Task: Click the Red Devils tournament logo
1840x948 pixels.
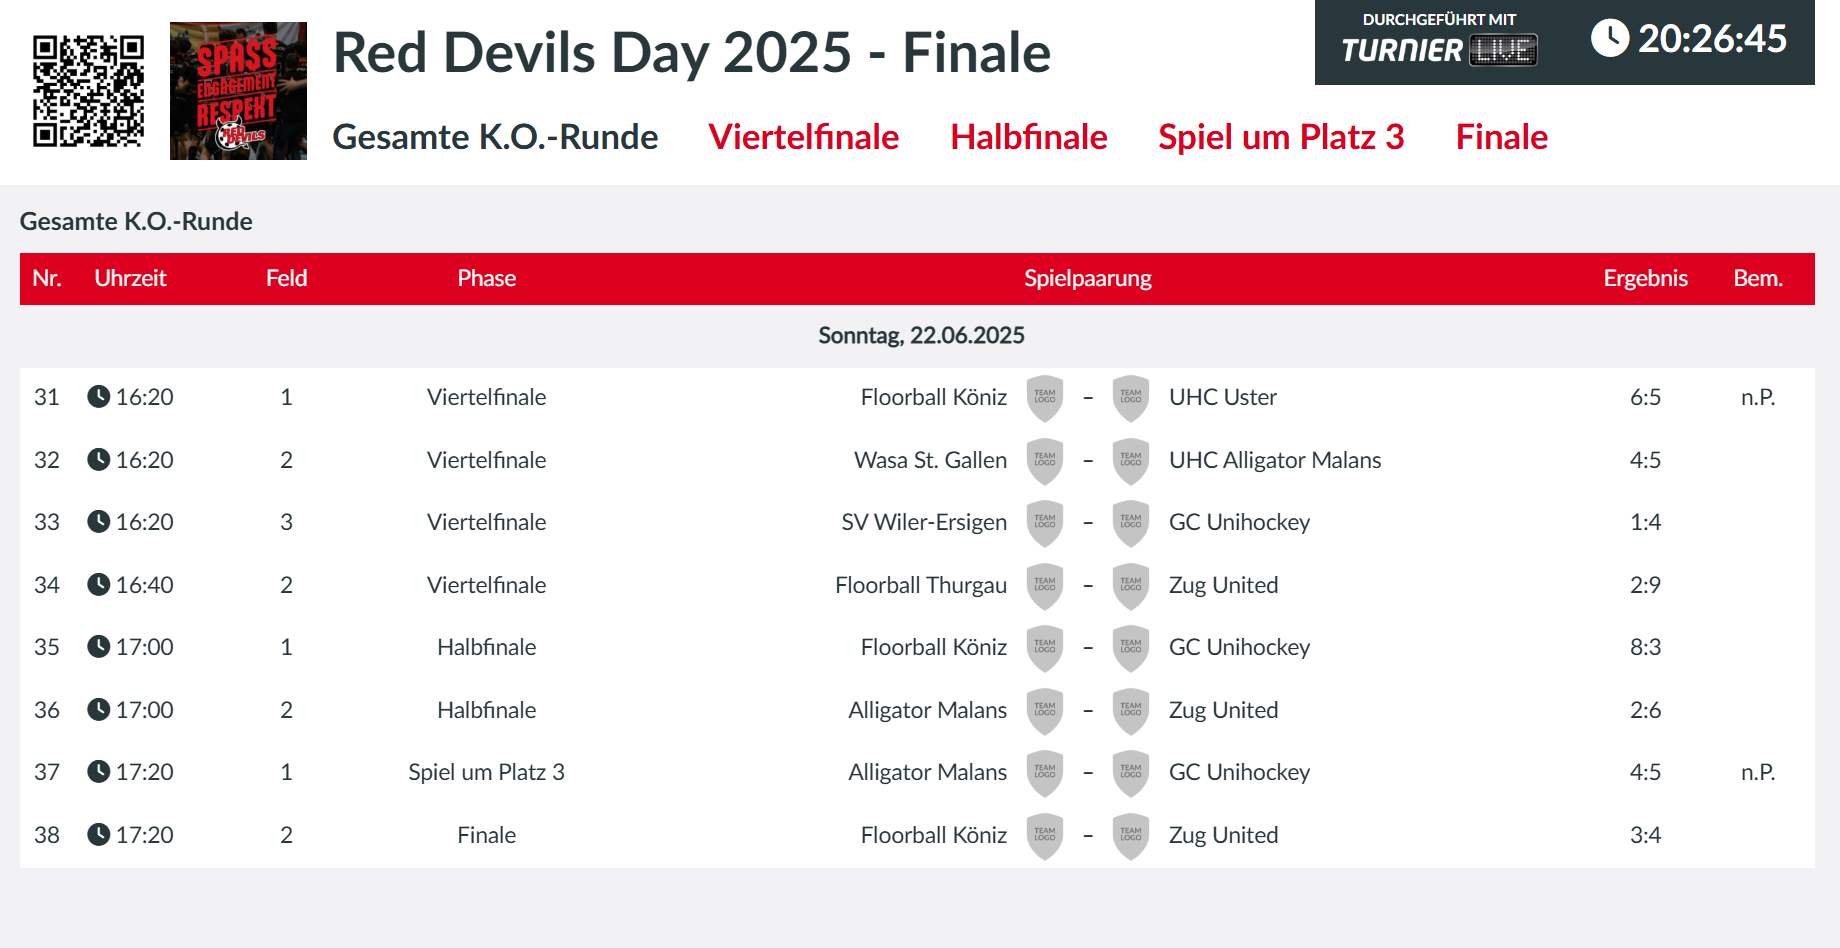Action: [238, 91]
